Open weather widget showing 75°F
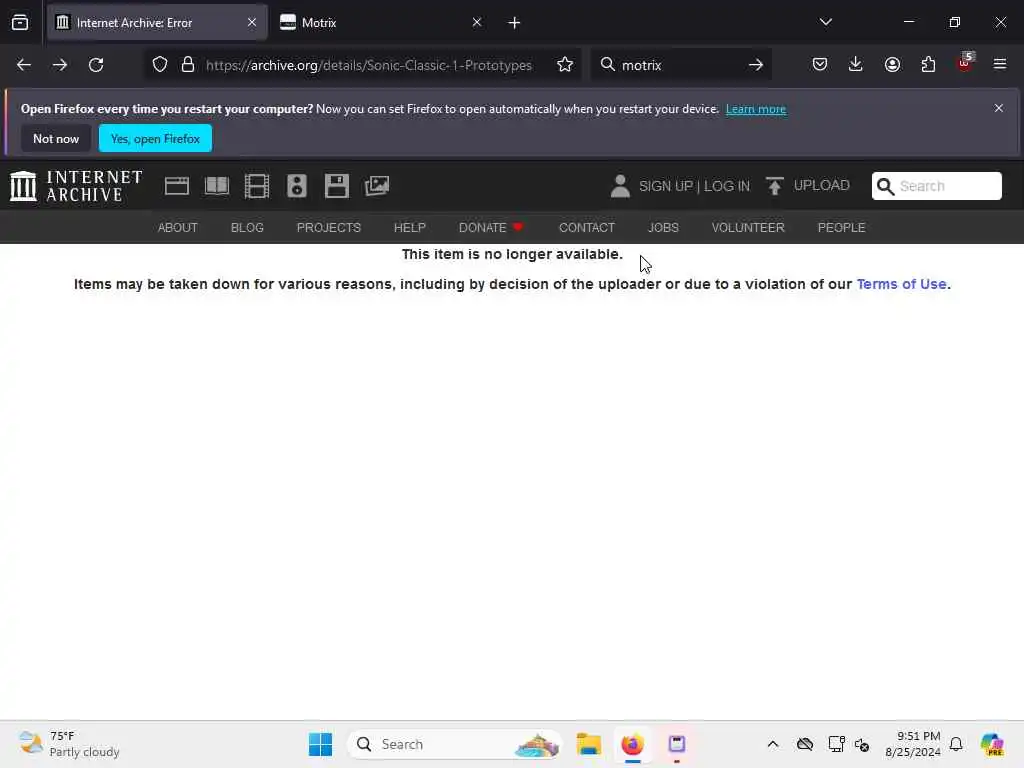 click(x=69, y=744)
